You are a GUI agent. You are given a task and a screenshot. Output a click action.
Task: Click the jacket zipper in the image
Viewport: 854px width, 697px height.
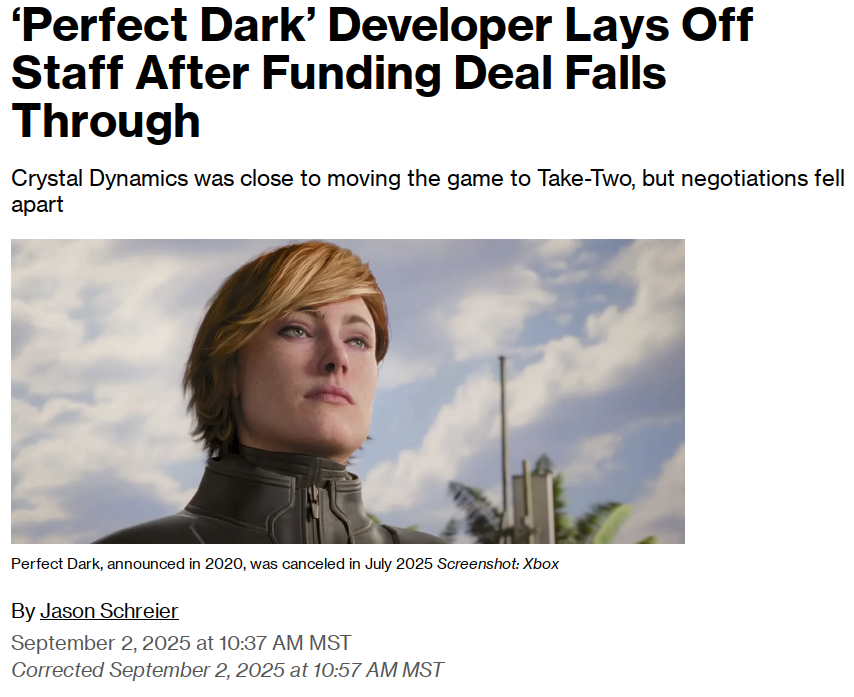(314, 506)
